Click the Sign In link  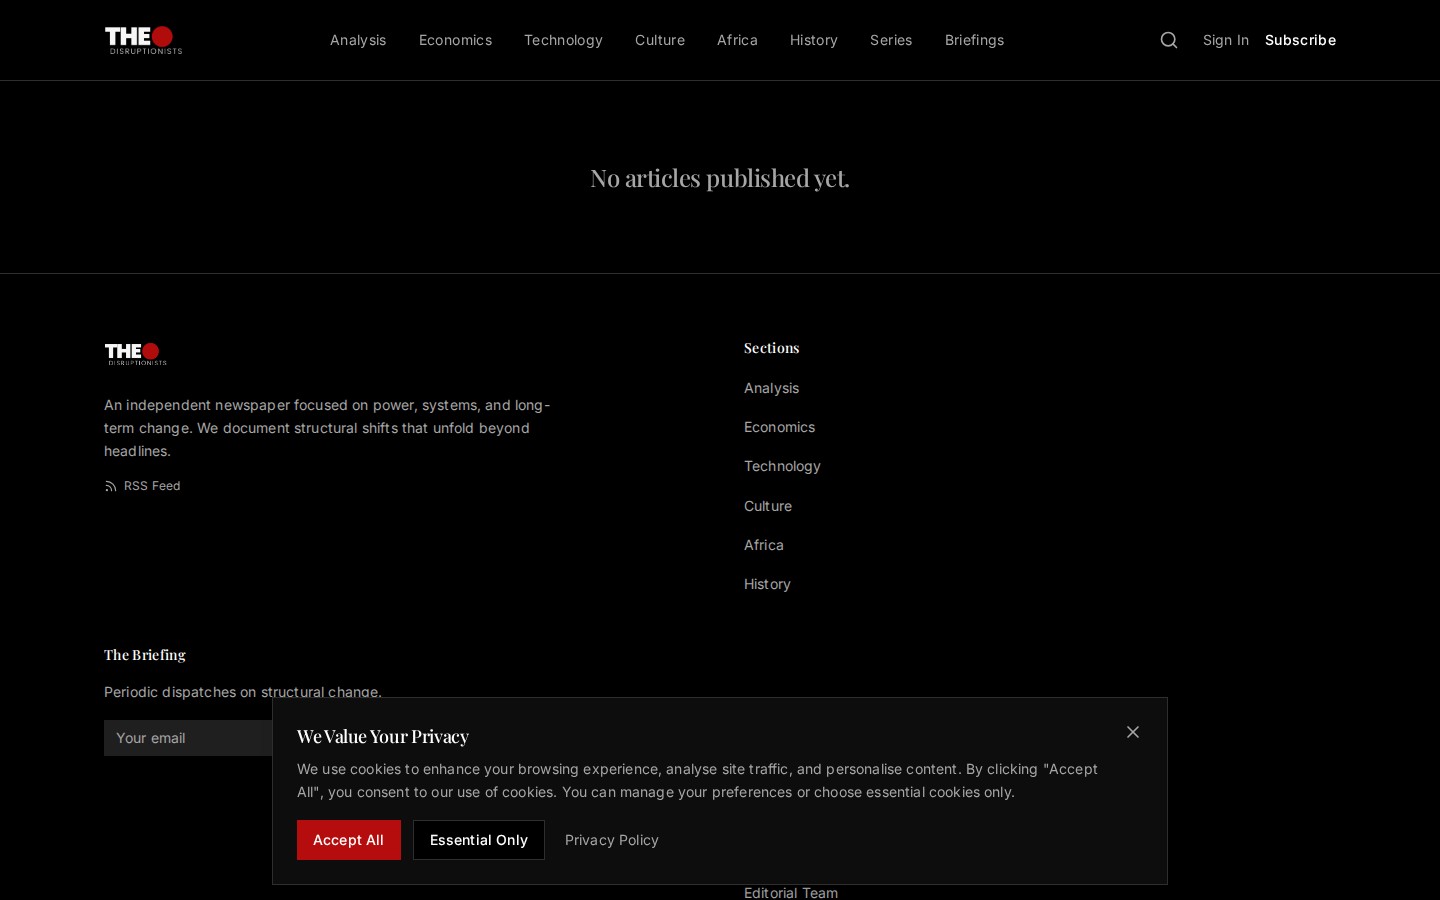[x=1226, y=40]
